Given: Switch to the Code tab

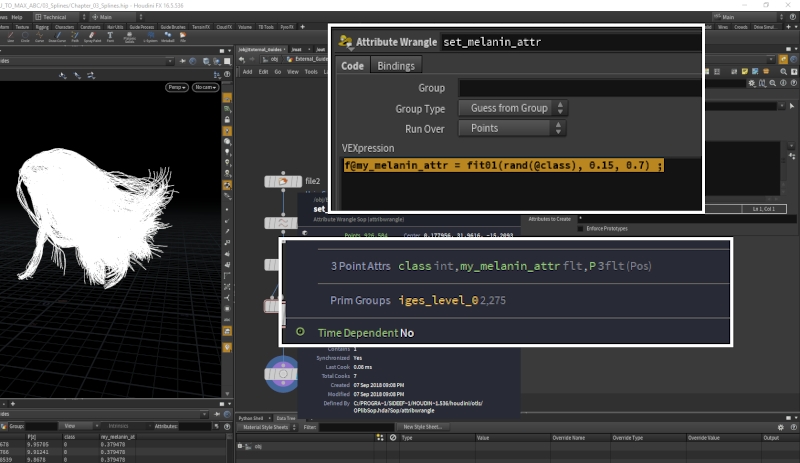Looking at the screenshot, I should 352,66.
